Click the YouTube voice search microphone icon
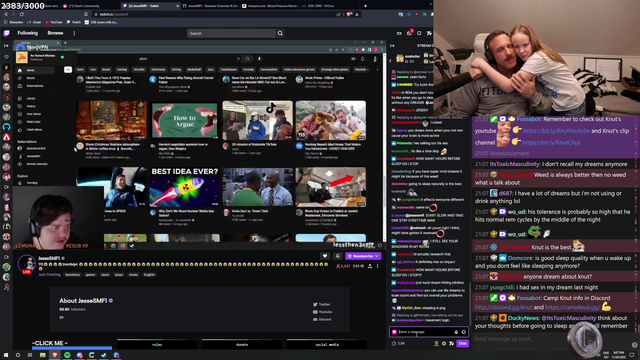The width and height of the screenshot is (640, 360). (259, 59)
